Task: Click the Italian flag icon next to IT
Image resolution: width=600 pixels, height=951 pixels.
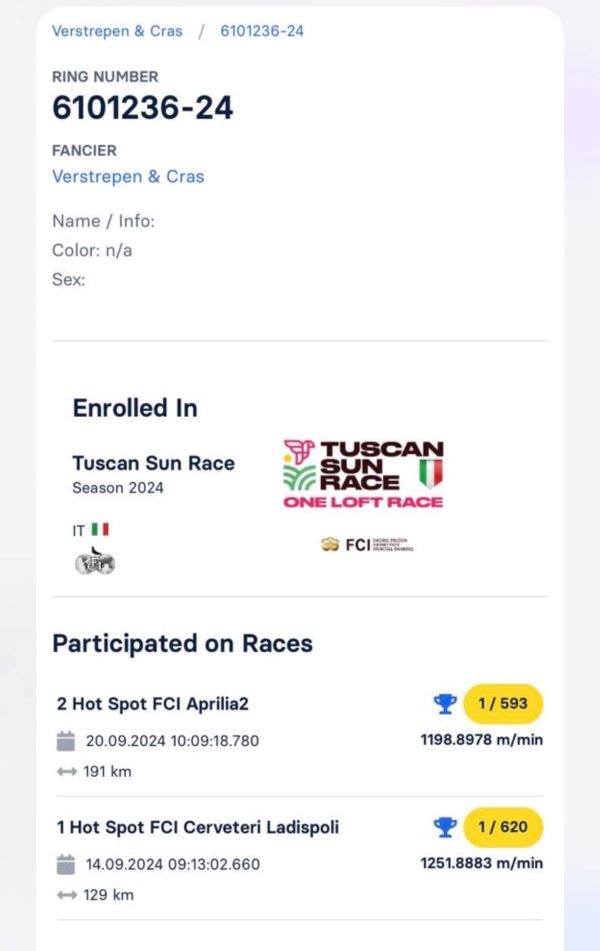Action: [100, 529]
